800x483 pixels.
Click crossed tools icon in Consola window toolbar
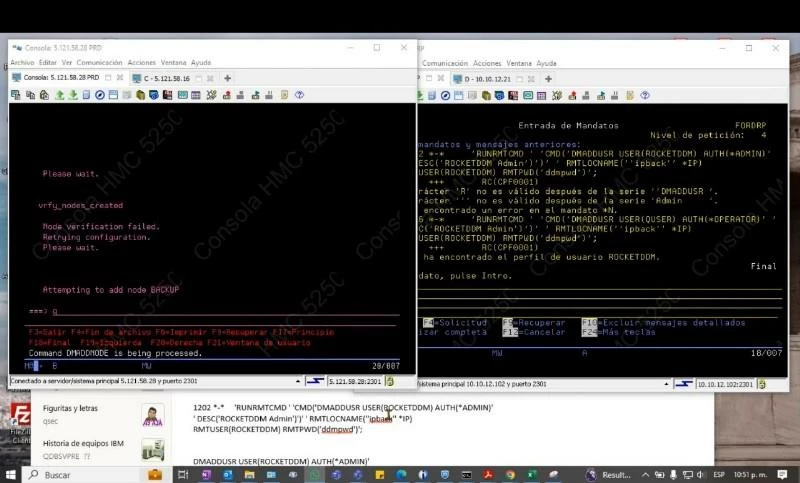[211, 95]
